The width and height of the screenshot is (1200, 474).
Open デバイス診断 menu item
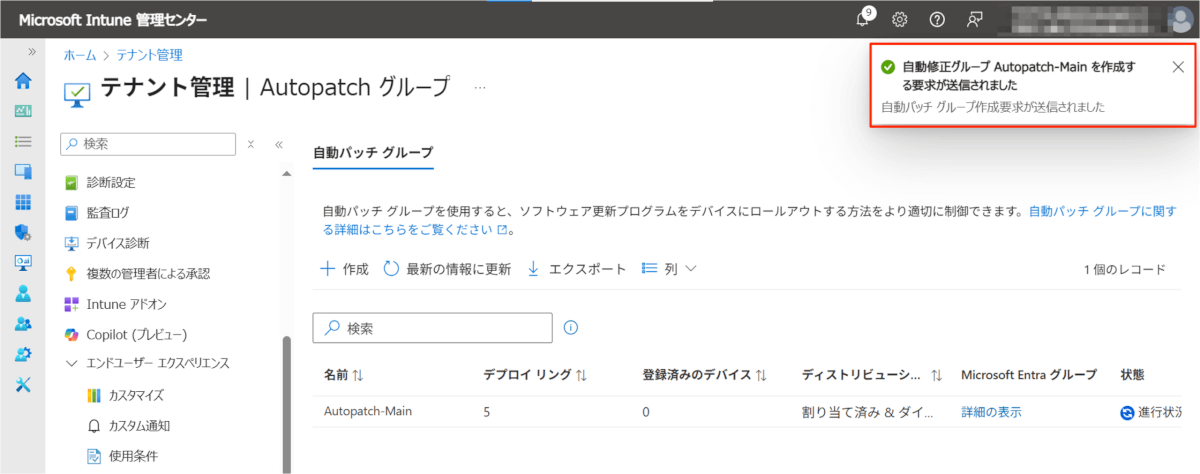[117, 243]
